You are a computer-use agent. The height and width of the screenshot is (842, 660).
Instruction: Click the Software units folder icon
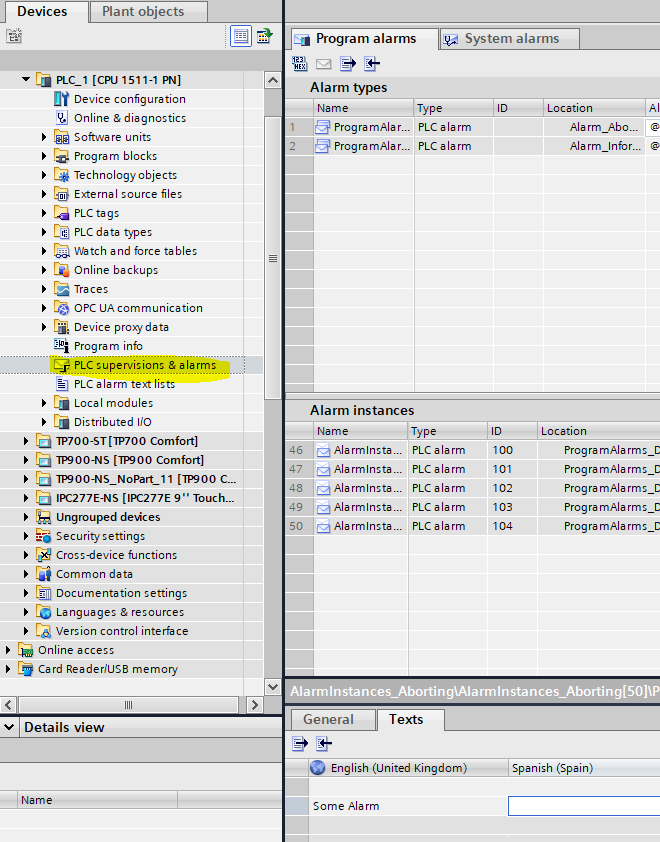[x=62, y=137]
